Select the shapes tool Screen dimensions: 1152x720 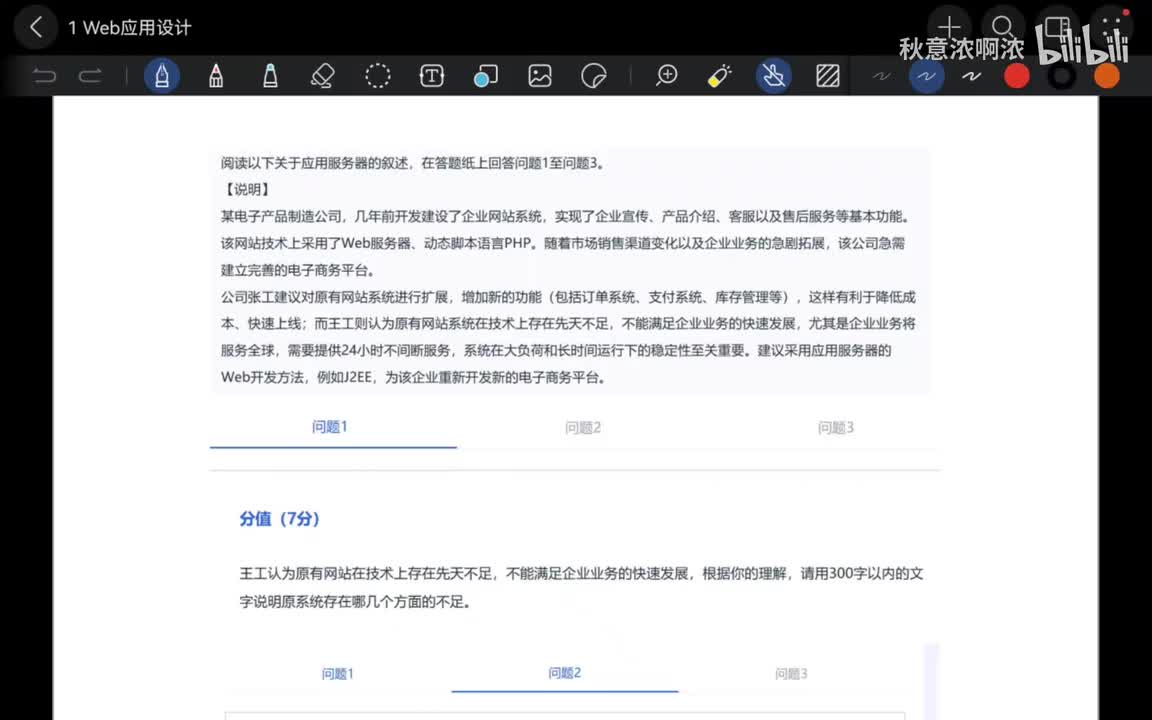(x=486, y=76)
